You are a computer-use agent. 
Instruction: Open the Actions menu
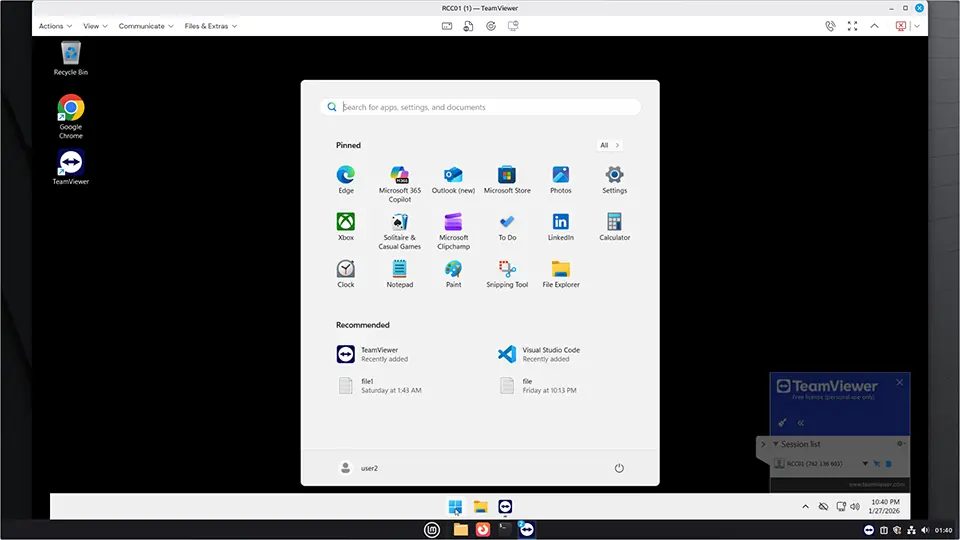click(55, 26)
